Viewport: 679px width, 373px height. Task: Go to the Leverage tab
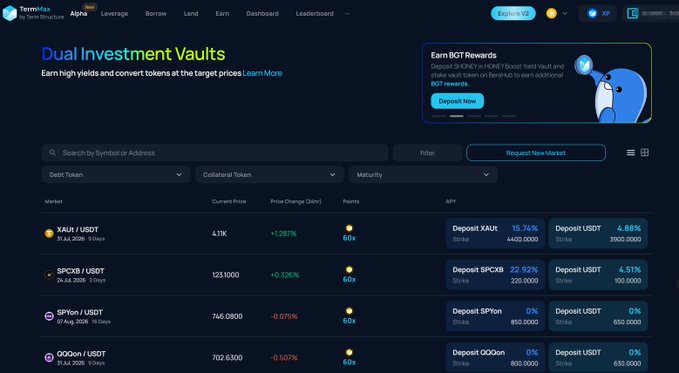[114, 13]
